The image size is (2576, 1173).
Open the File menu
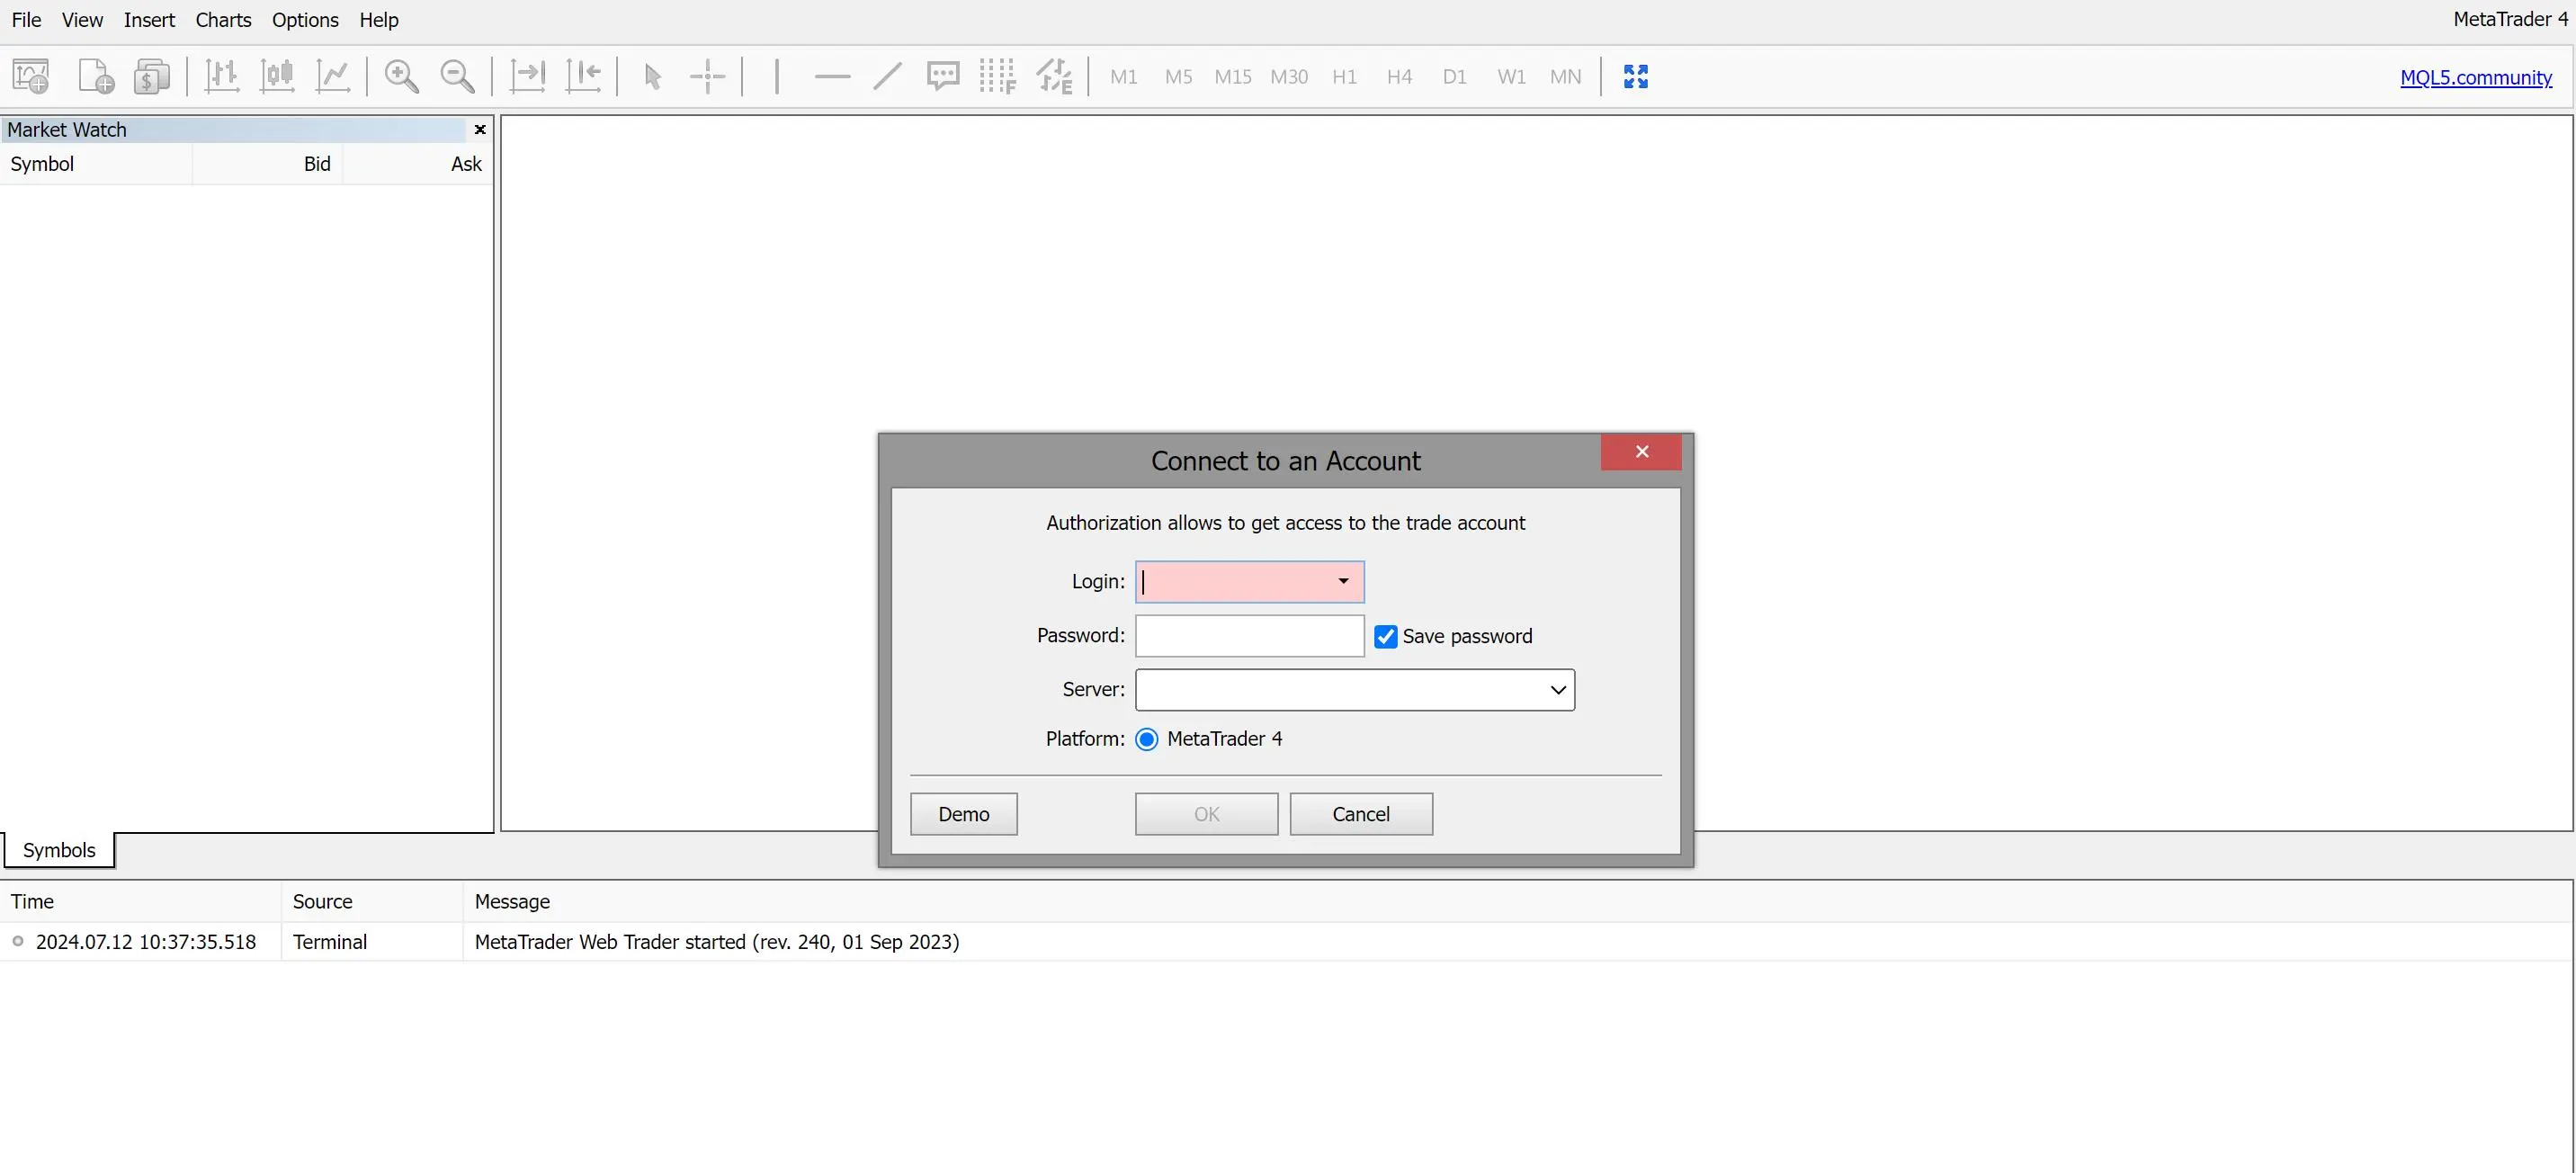(26, 20)
